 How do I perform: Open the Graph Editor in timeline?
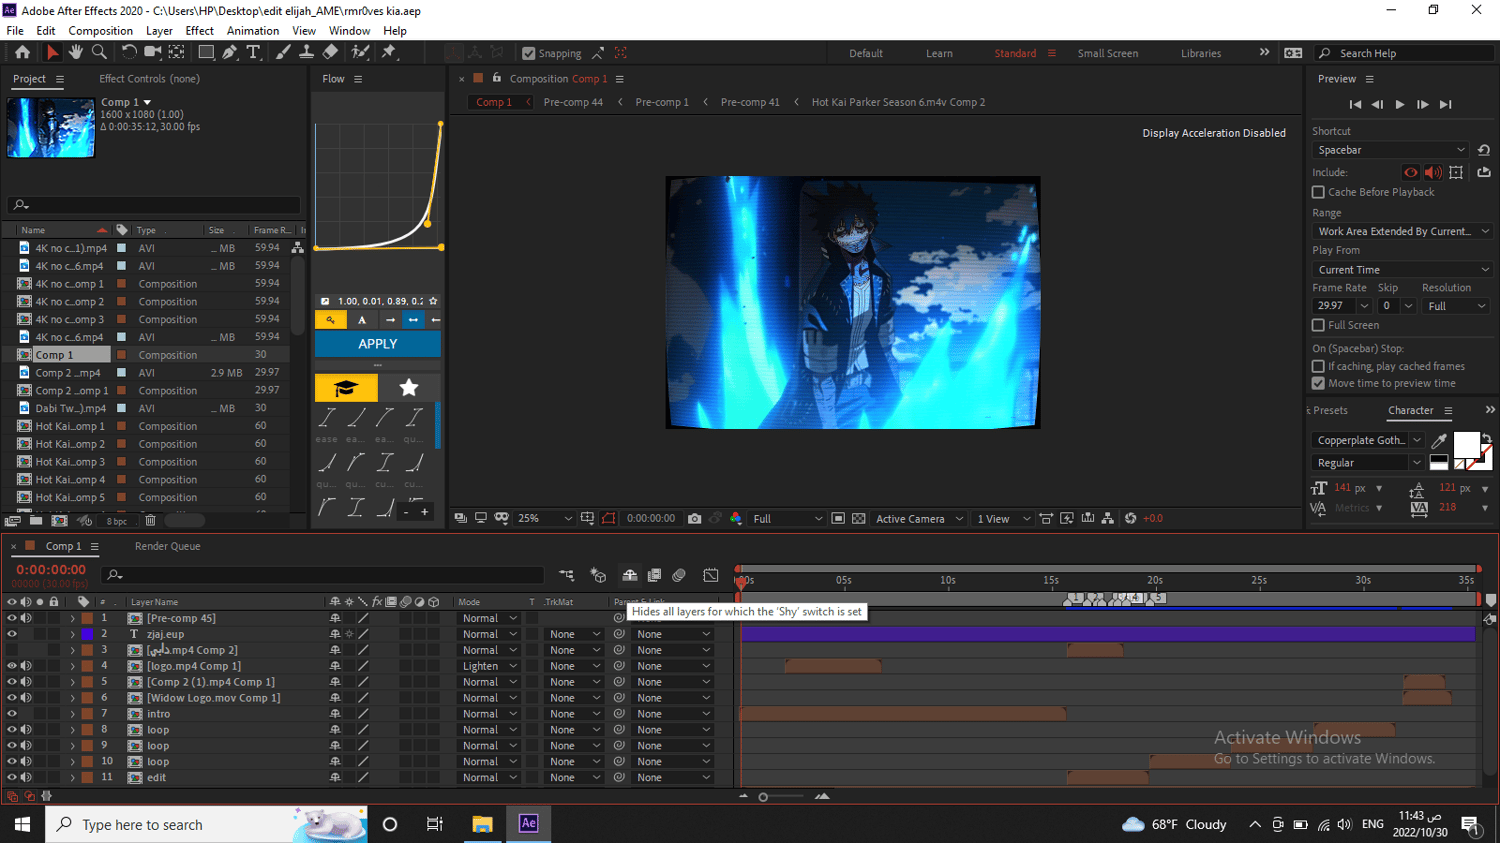(x=711, y=575)
